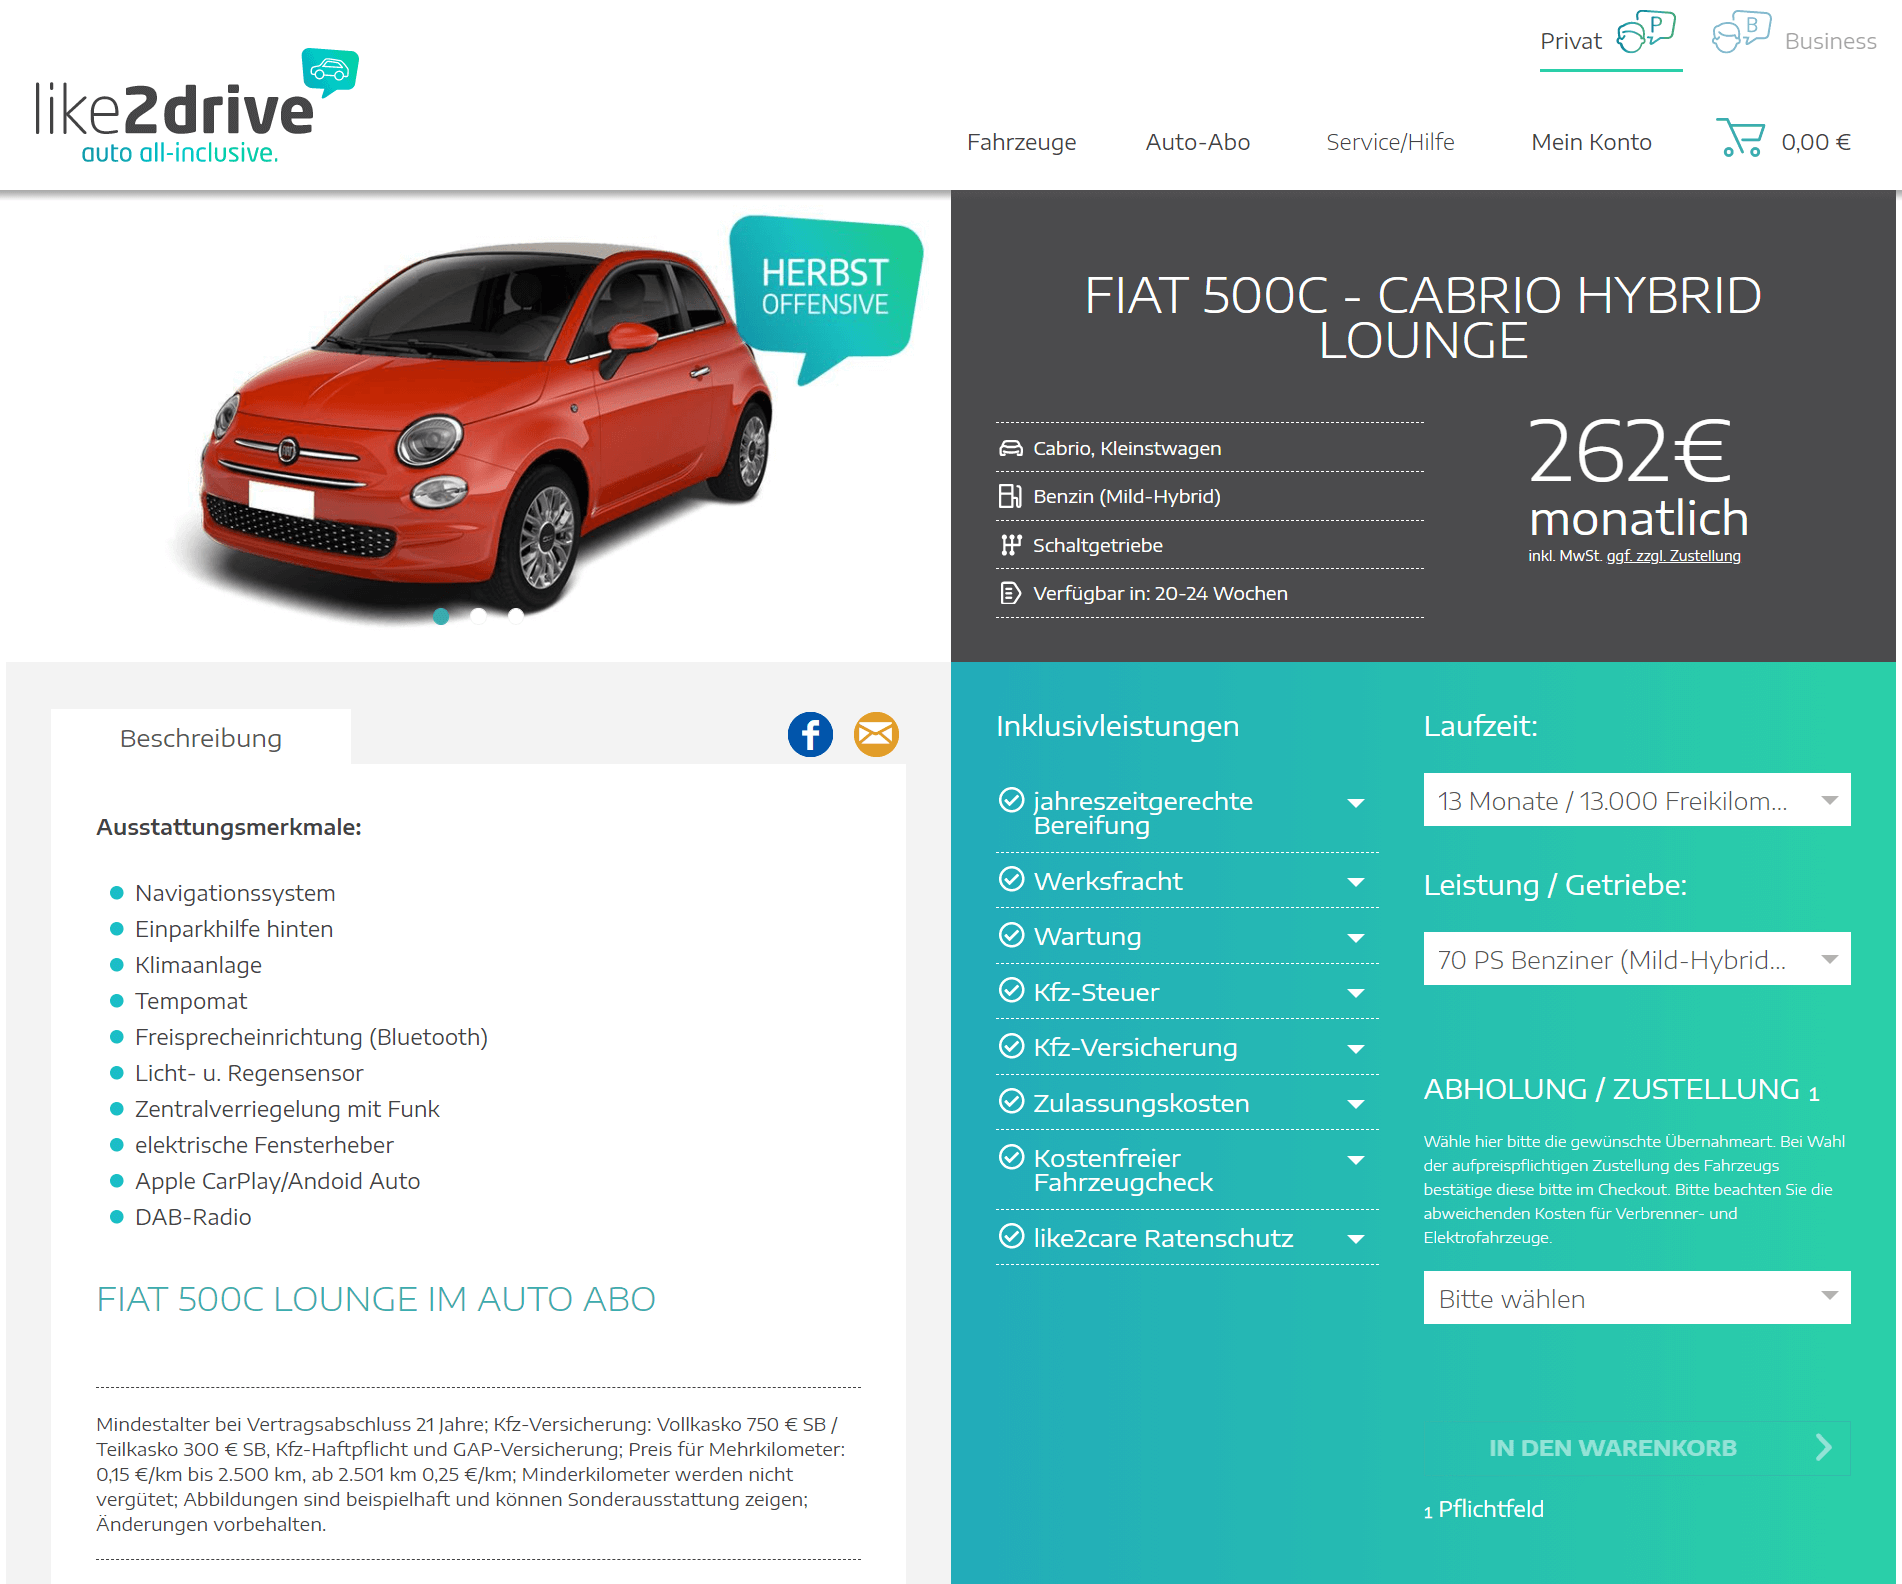Select the Beschreibung tab
Screen dimensions: 1902x1584
(201, 738)
